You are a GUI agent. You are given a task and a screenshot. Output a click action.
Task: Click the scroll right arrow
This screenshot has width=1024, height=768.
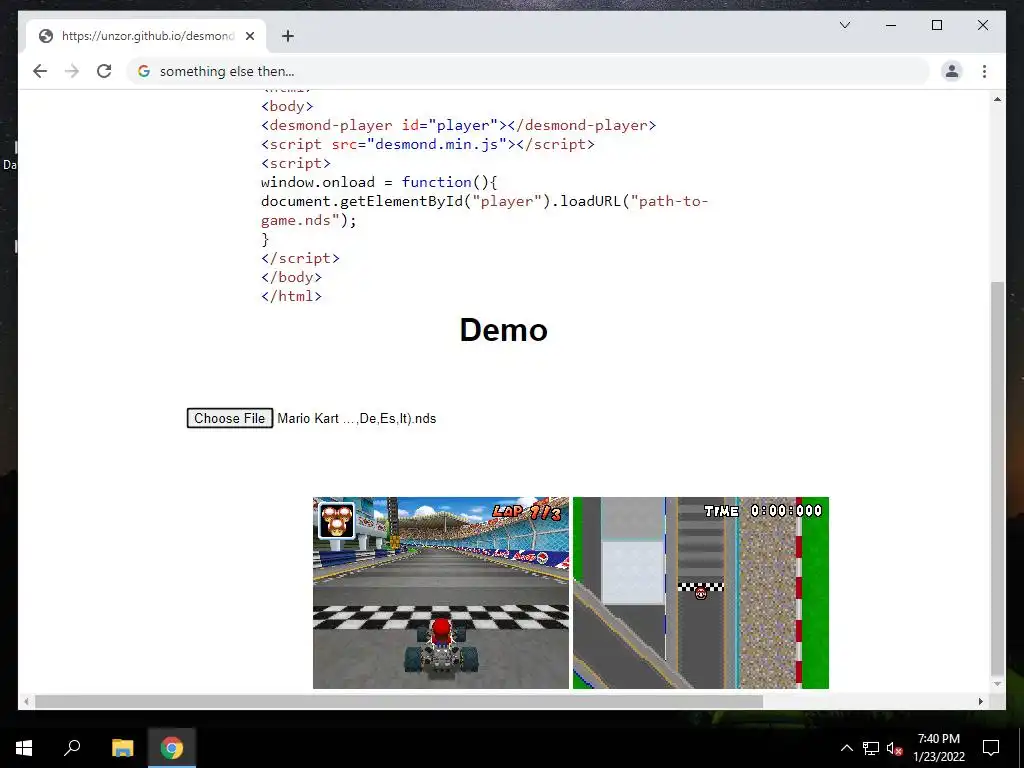981,702
